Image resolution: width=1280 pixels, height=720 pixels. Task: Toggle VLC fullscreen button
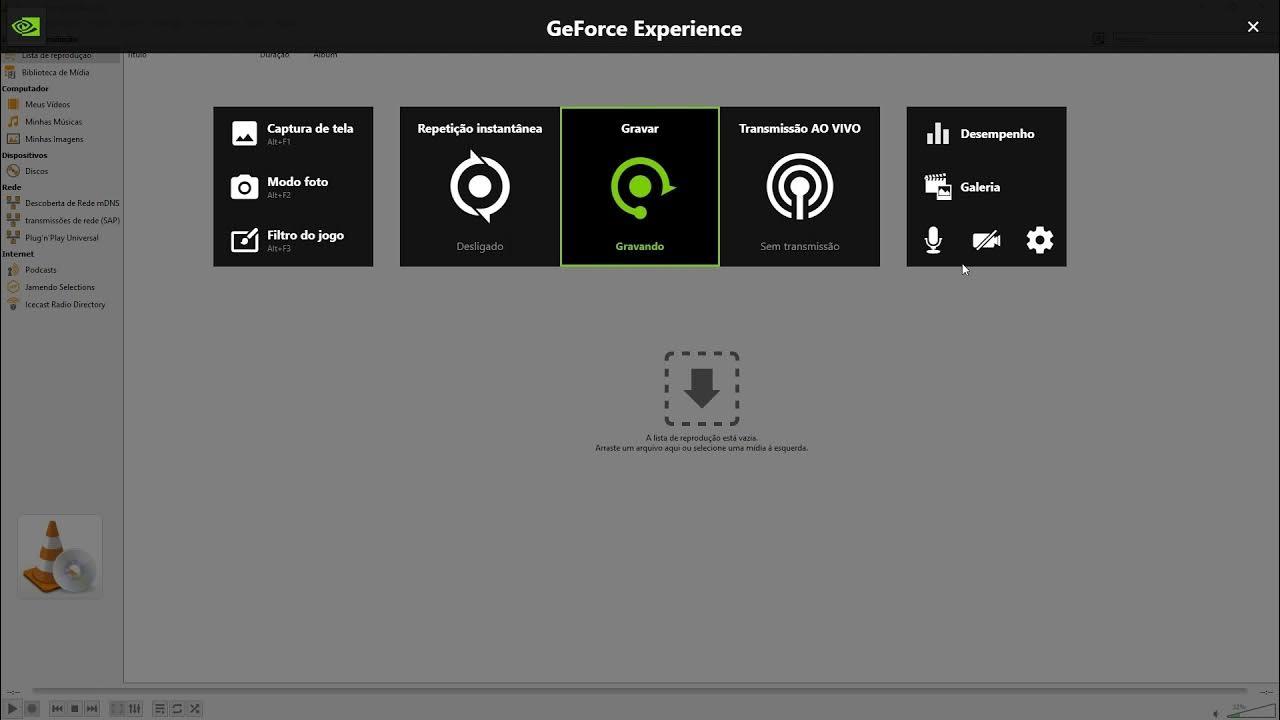click(117, 708)
